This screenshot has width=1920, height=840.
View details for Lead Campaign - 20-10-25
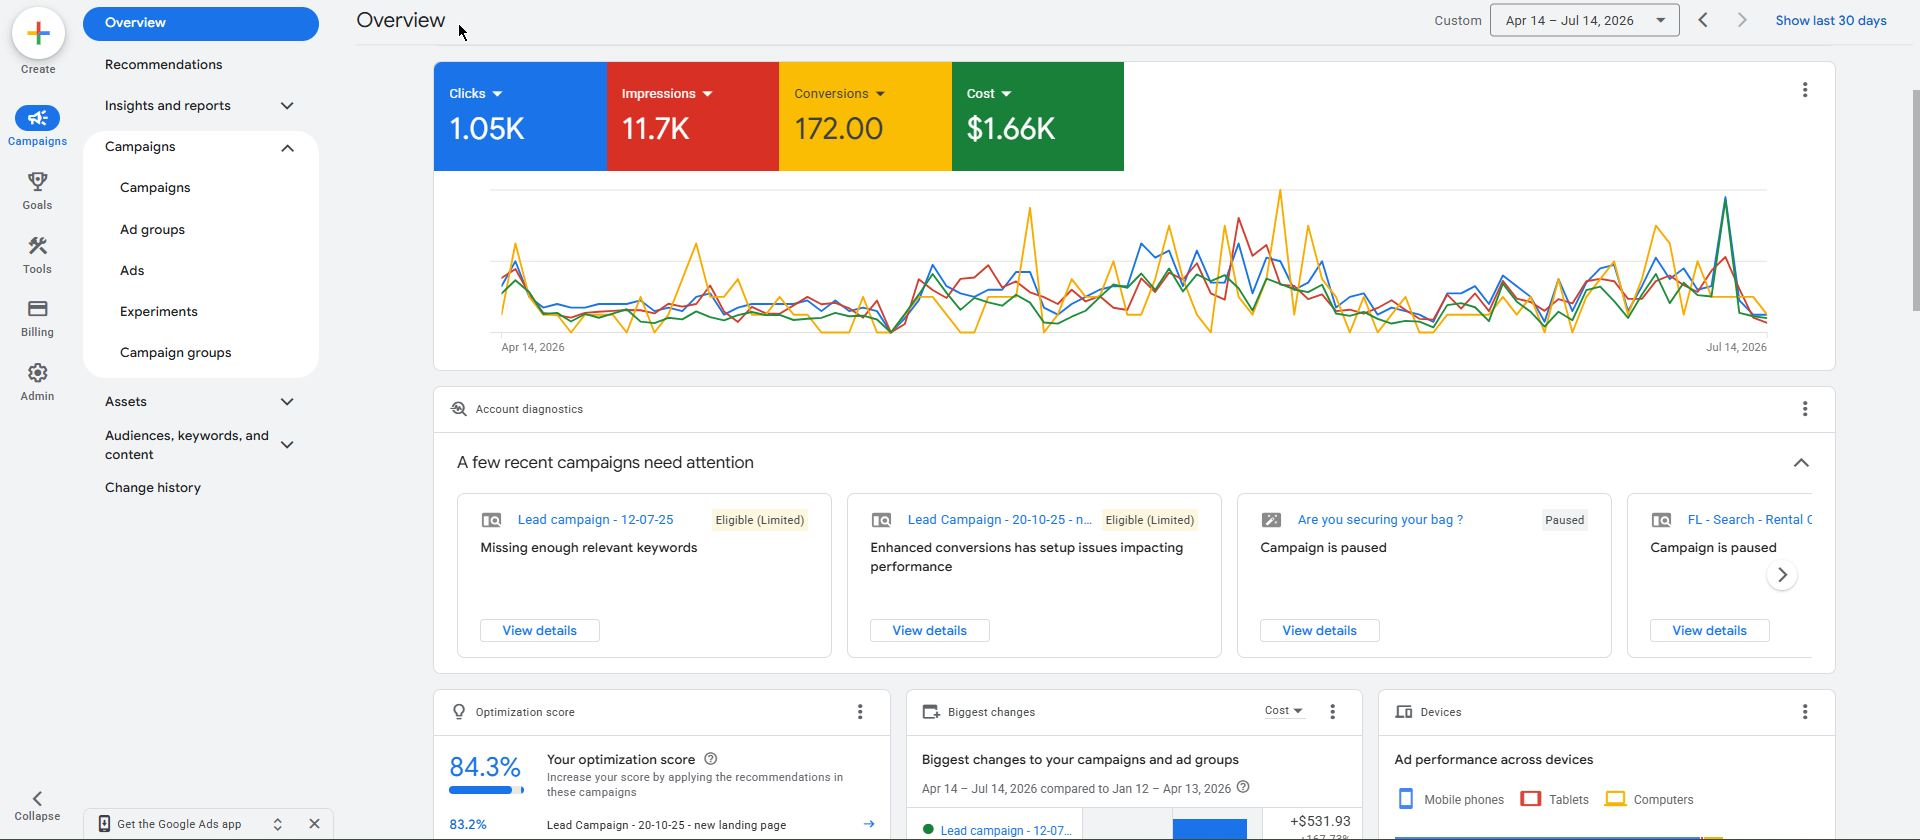pyautogui.click(x=929, y=631)
